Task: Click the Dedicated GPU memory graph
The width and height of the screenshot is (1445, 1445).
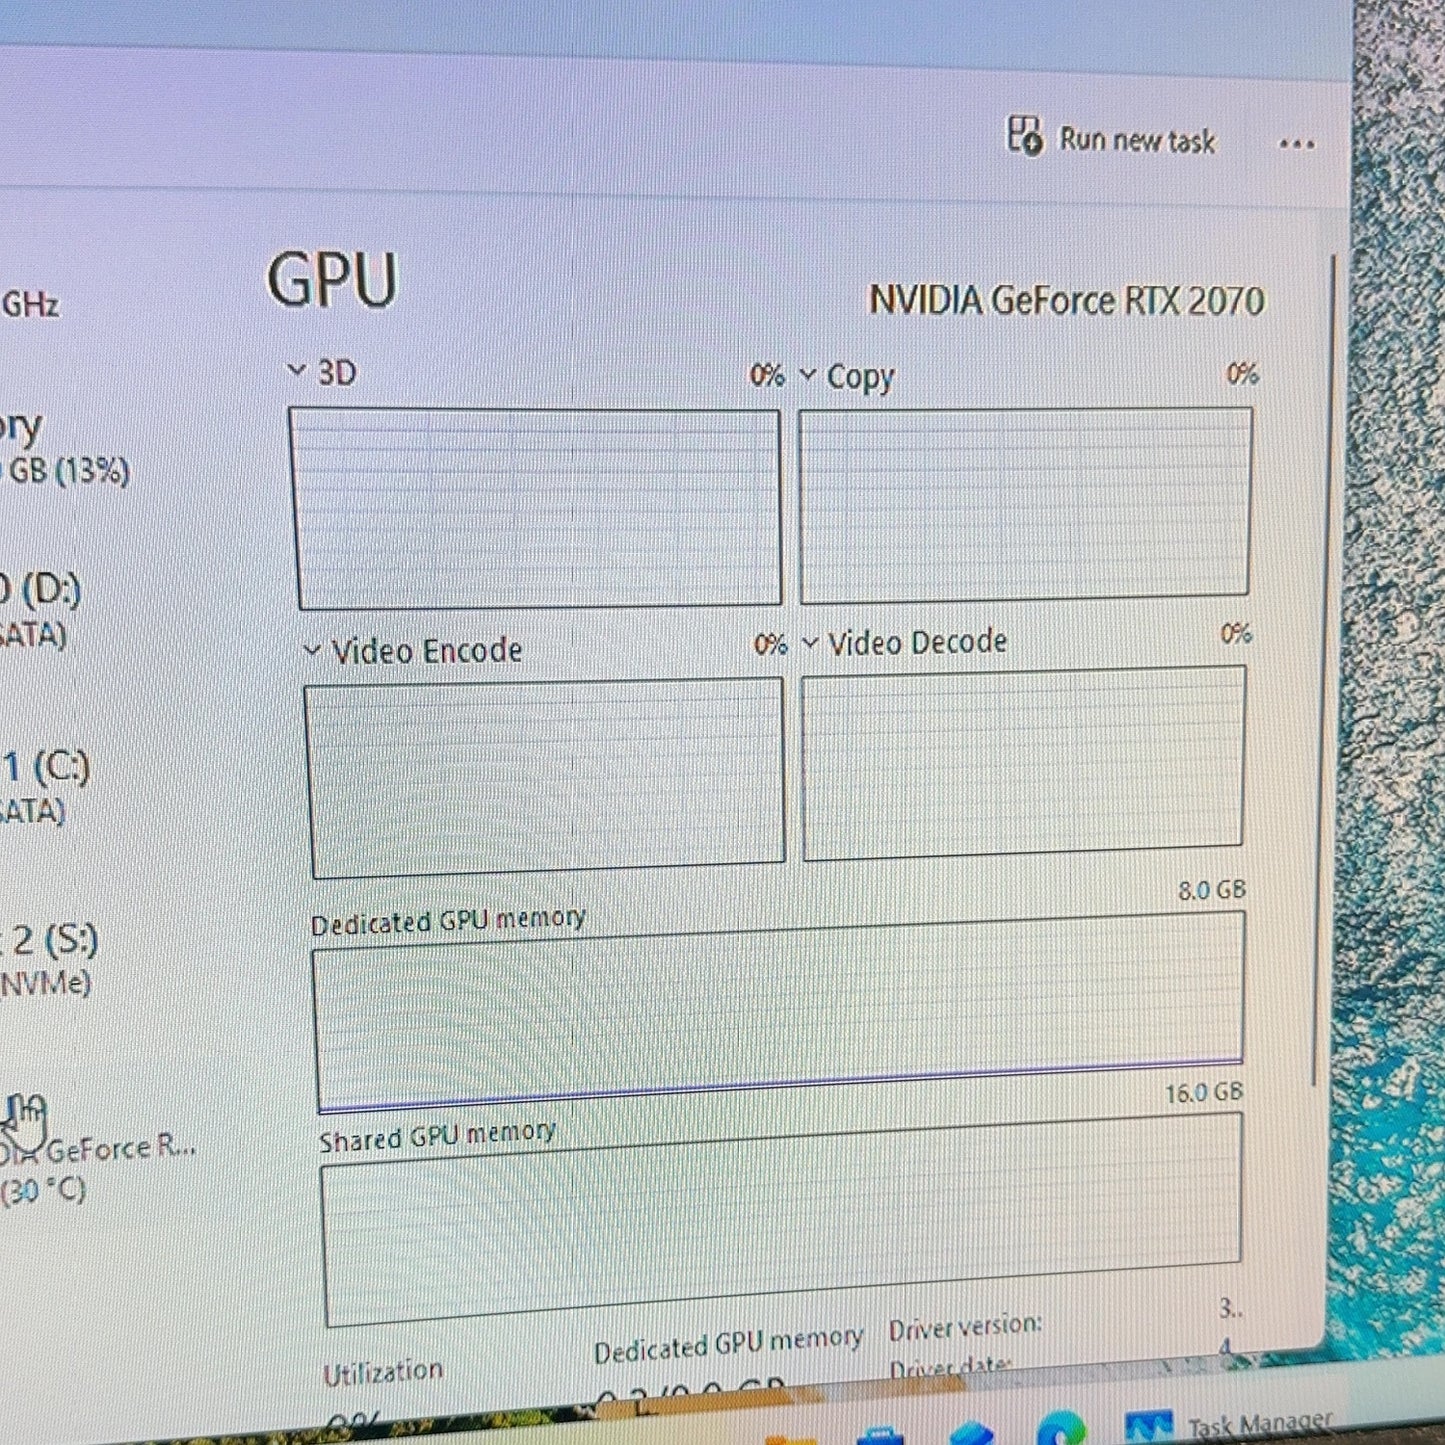Action: click(779, 1012)
